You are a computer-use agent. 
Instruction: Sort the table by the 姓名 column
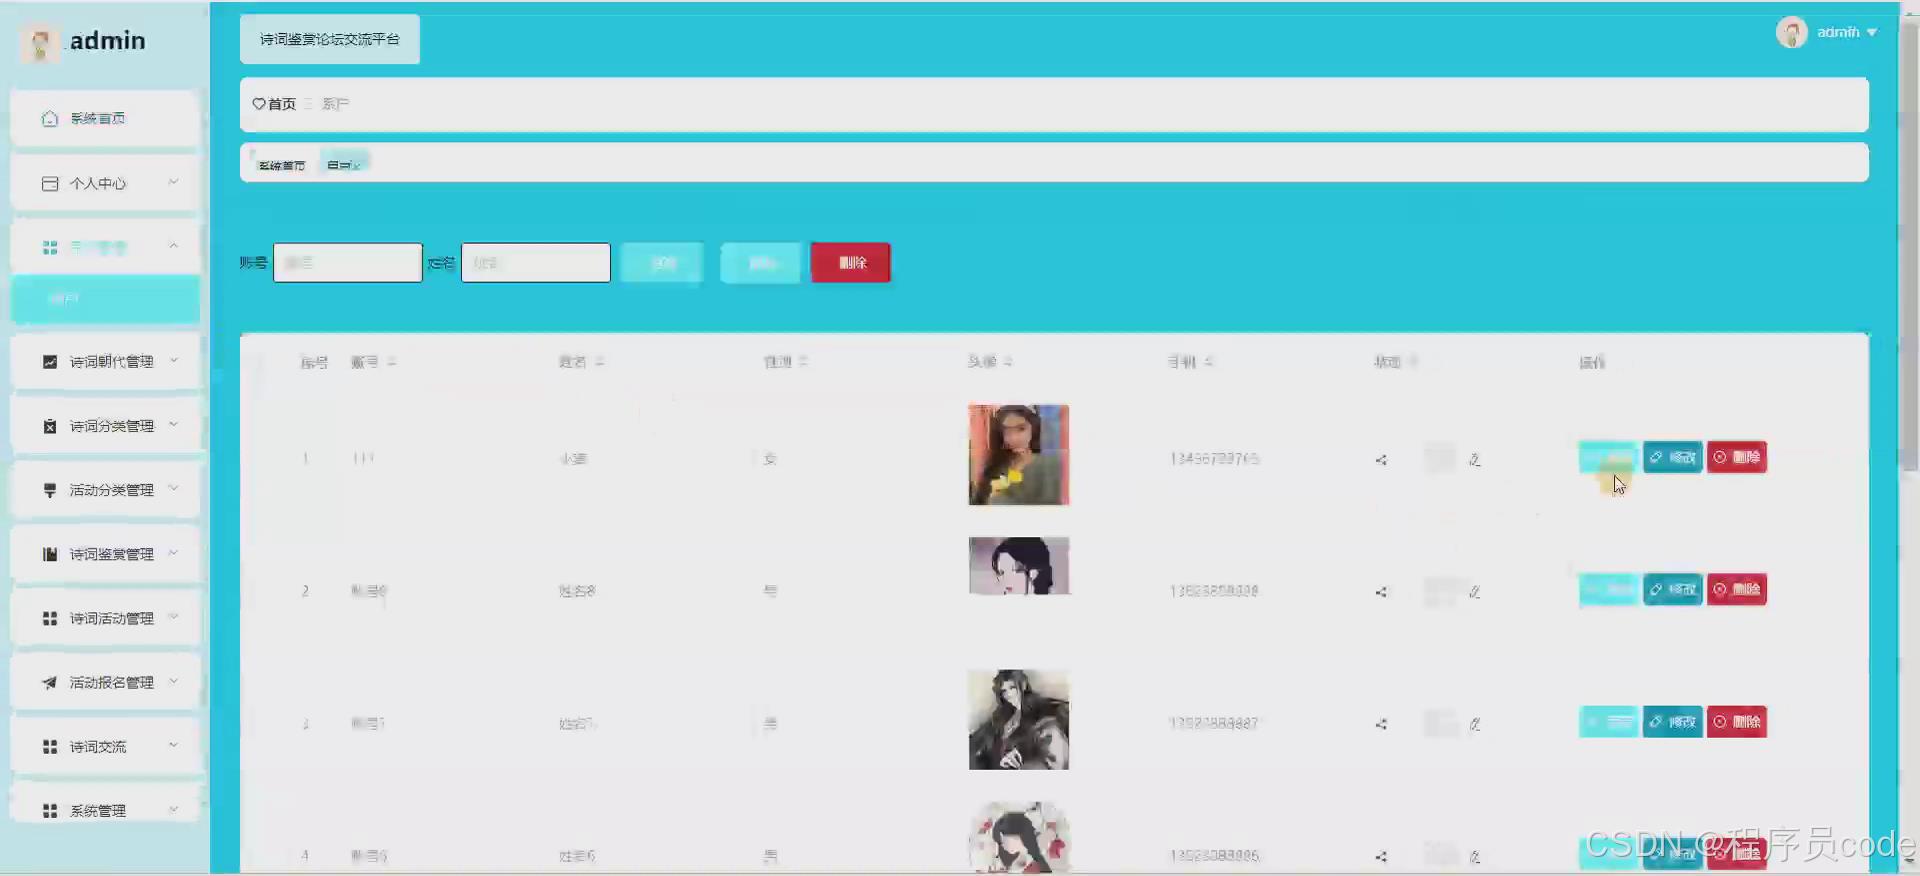pyautogui.click(x=599, y=362)
